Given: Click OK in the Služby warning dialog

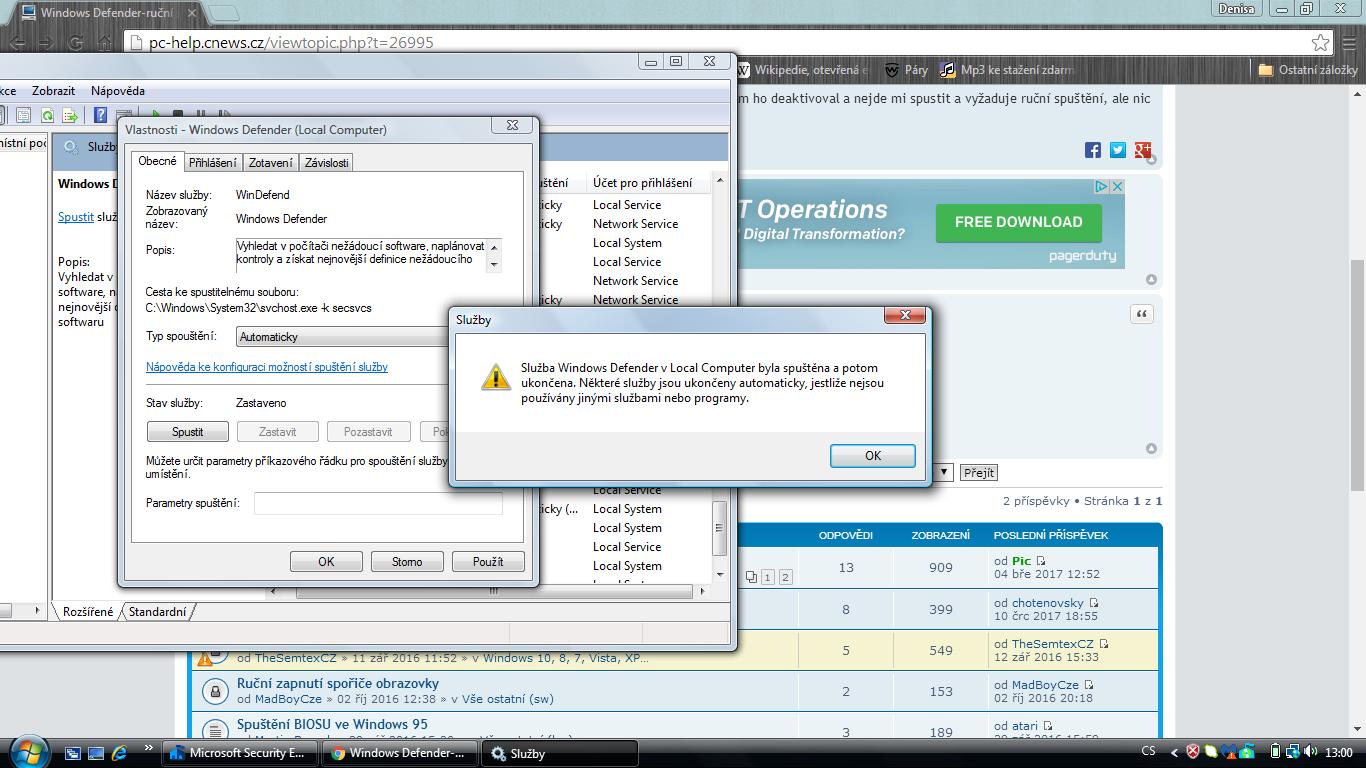Looking at the screenshot, I should 872,455.
